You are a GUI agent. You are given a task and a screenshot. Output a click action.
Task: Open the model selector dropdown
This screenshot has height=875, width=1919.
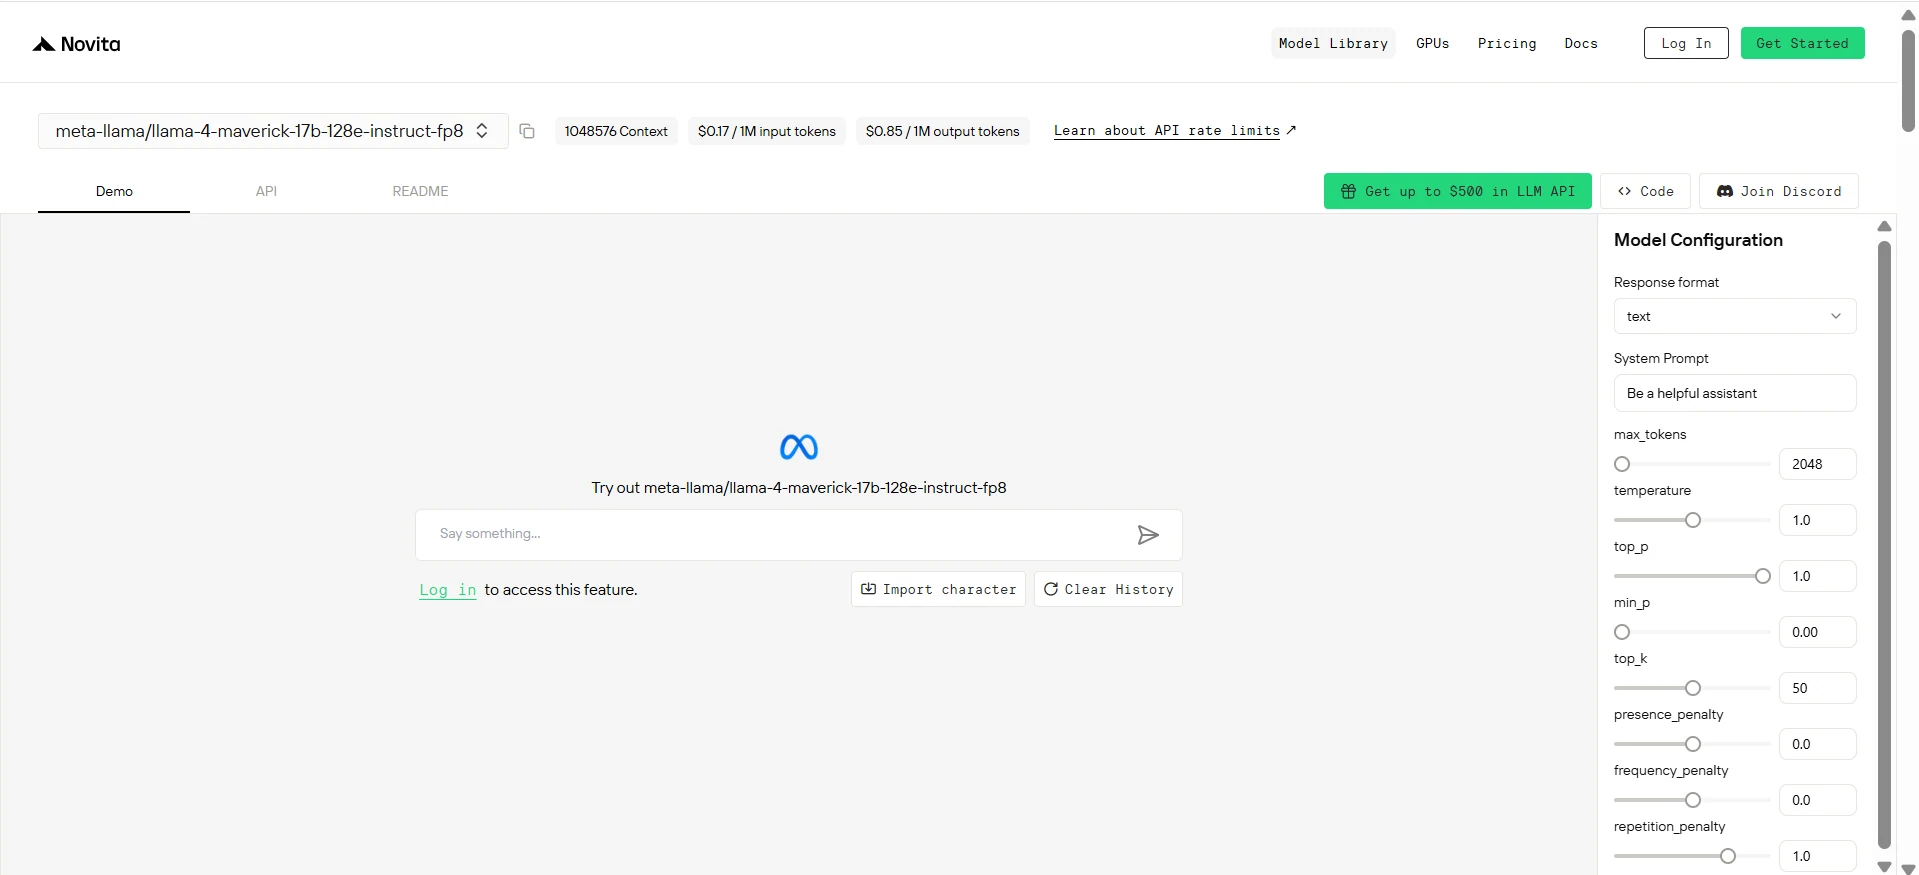tap(273, 131)
